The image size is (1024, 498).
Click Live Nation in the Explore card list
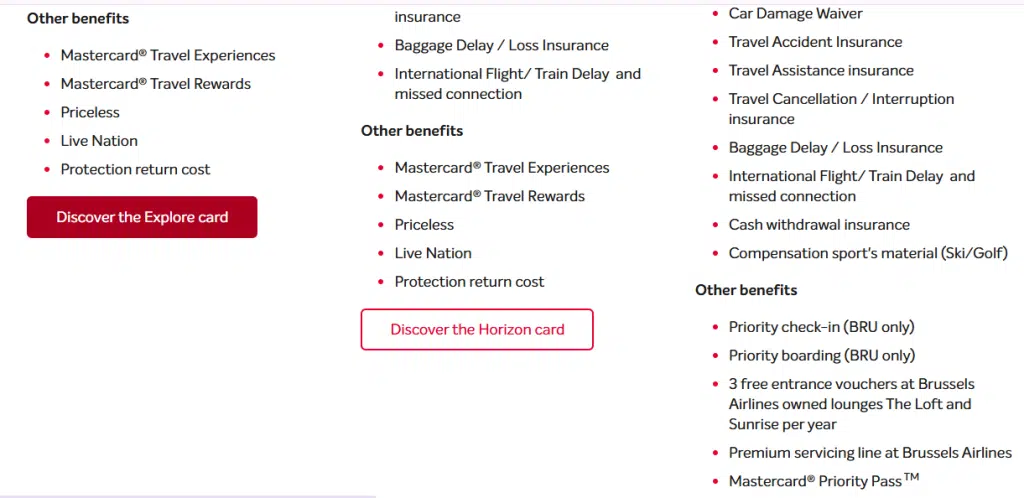tap(99, 141)
